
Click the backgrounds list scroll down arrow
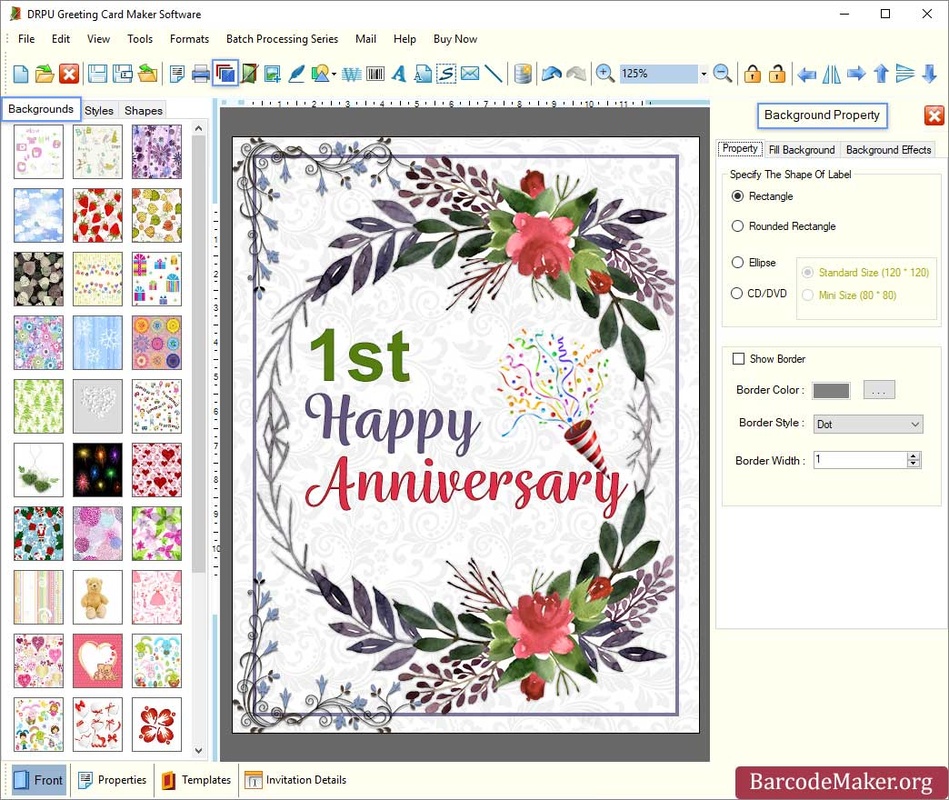(199, 750)
